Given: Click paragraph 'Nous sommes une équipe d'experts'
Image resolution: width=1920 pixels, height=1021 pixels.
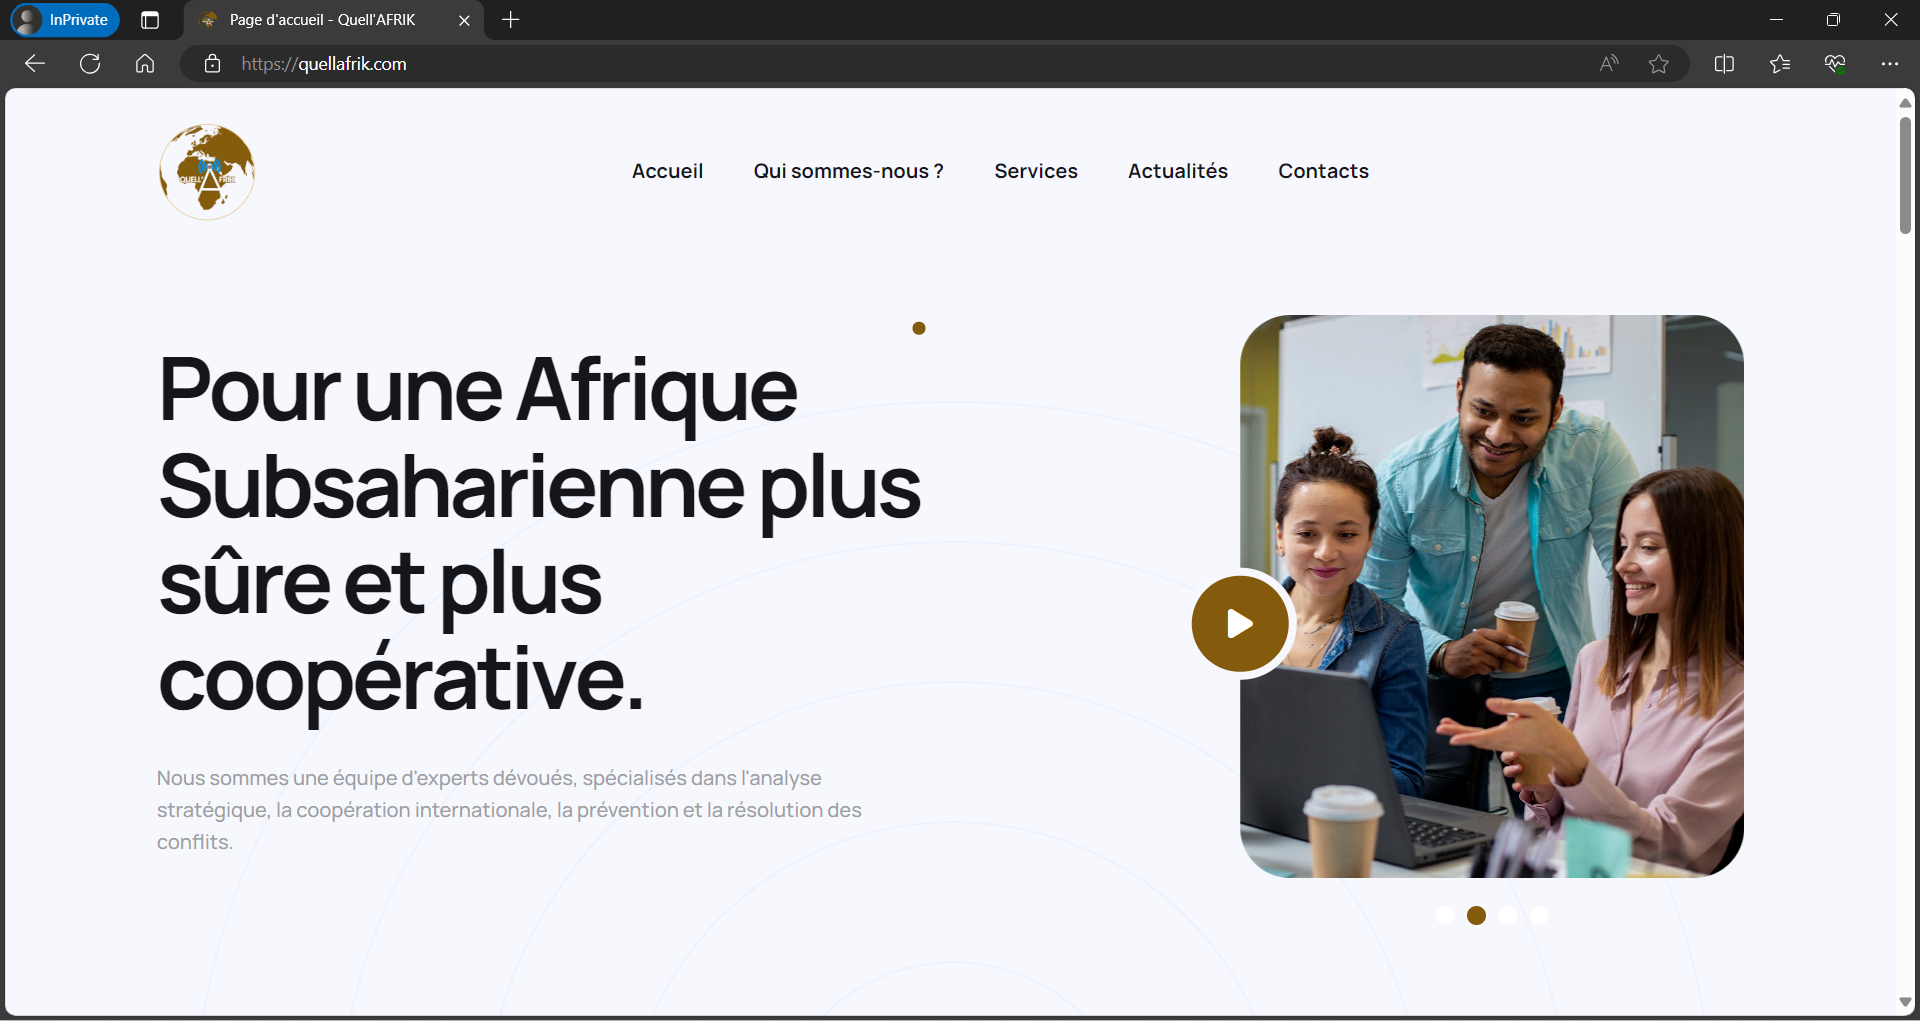Looking at the screenshot, I should point(508,810).
